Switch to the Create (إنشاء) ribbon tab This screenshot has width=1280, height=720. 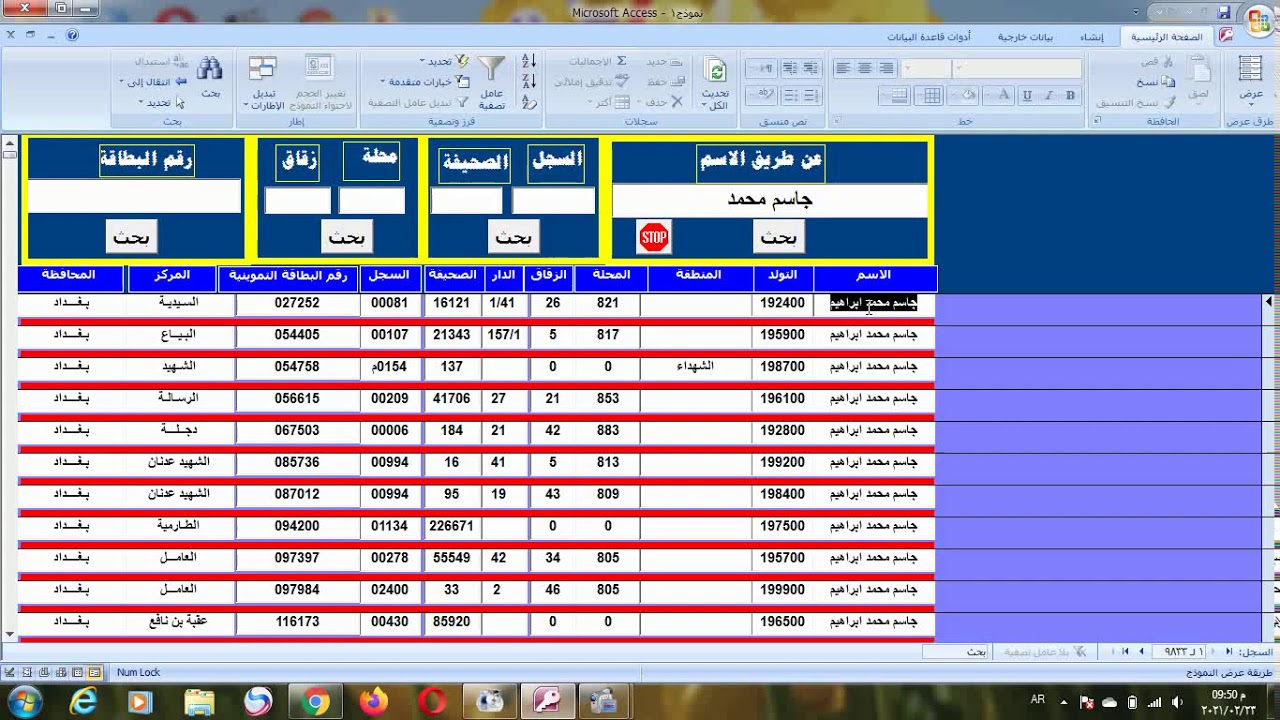pyautogui.click(x=1091, y=37)
